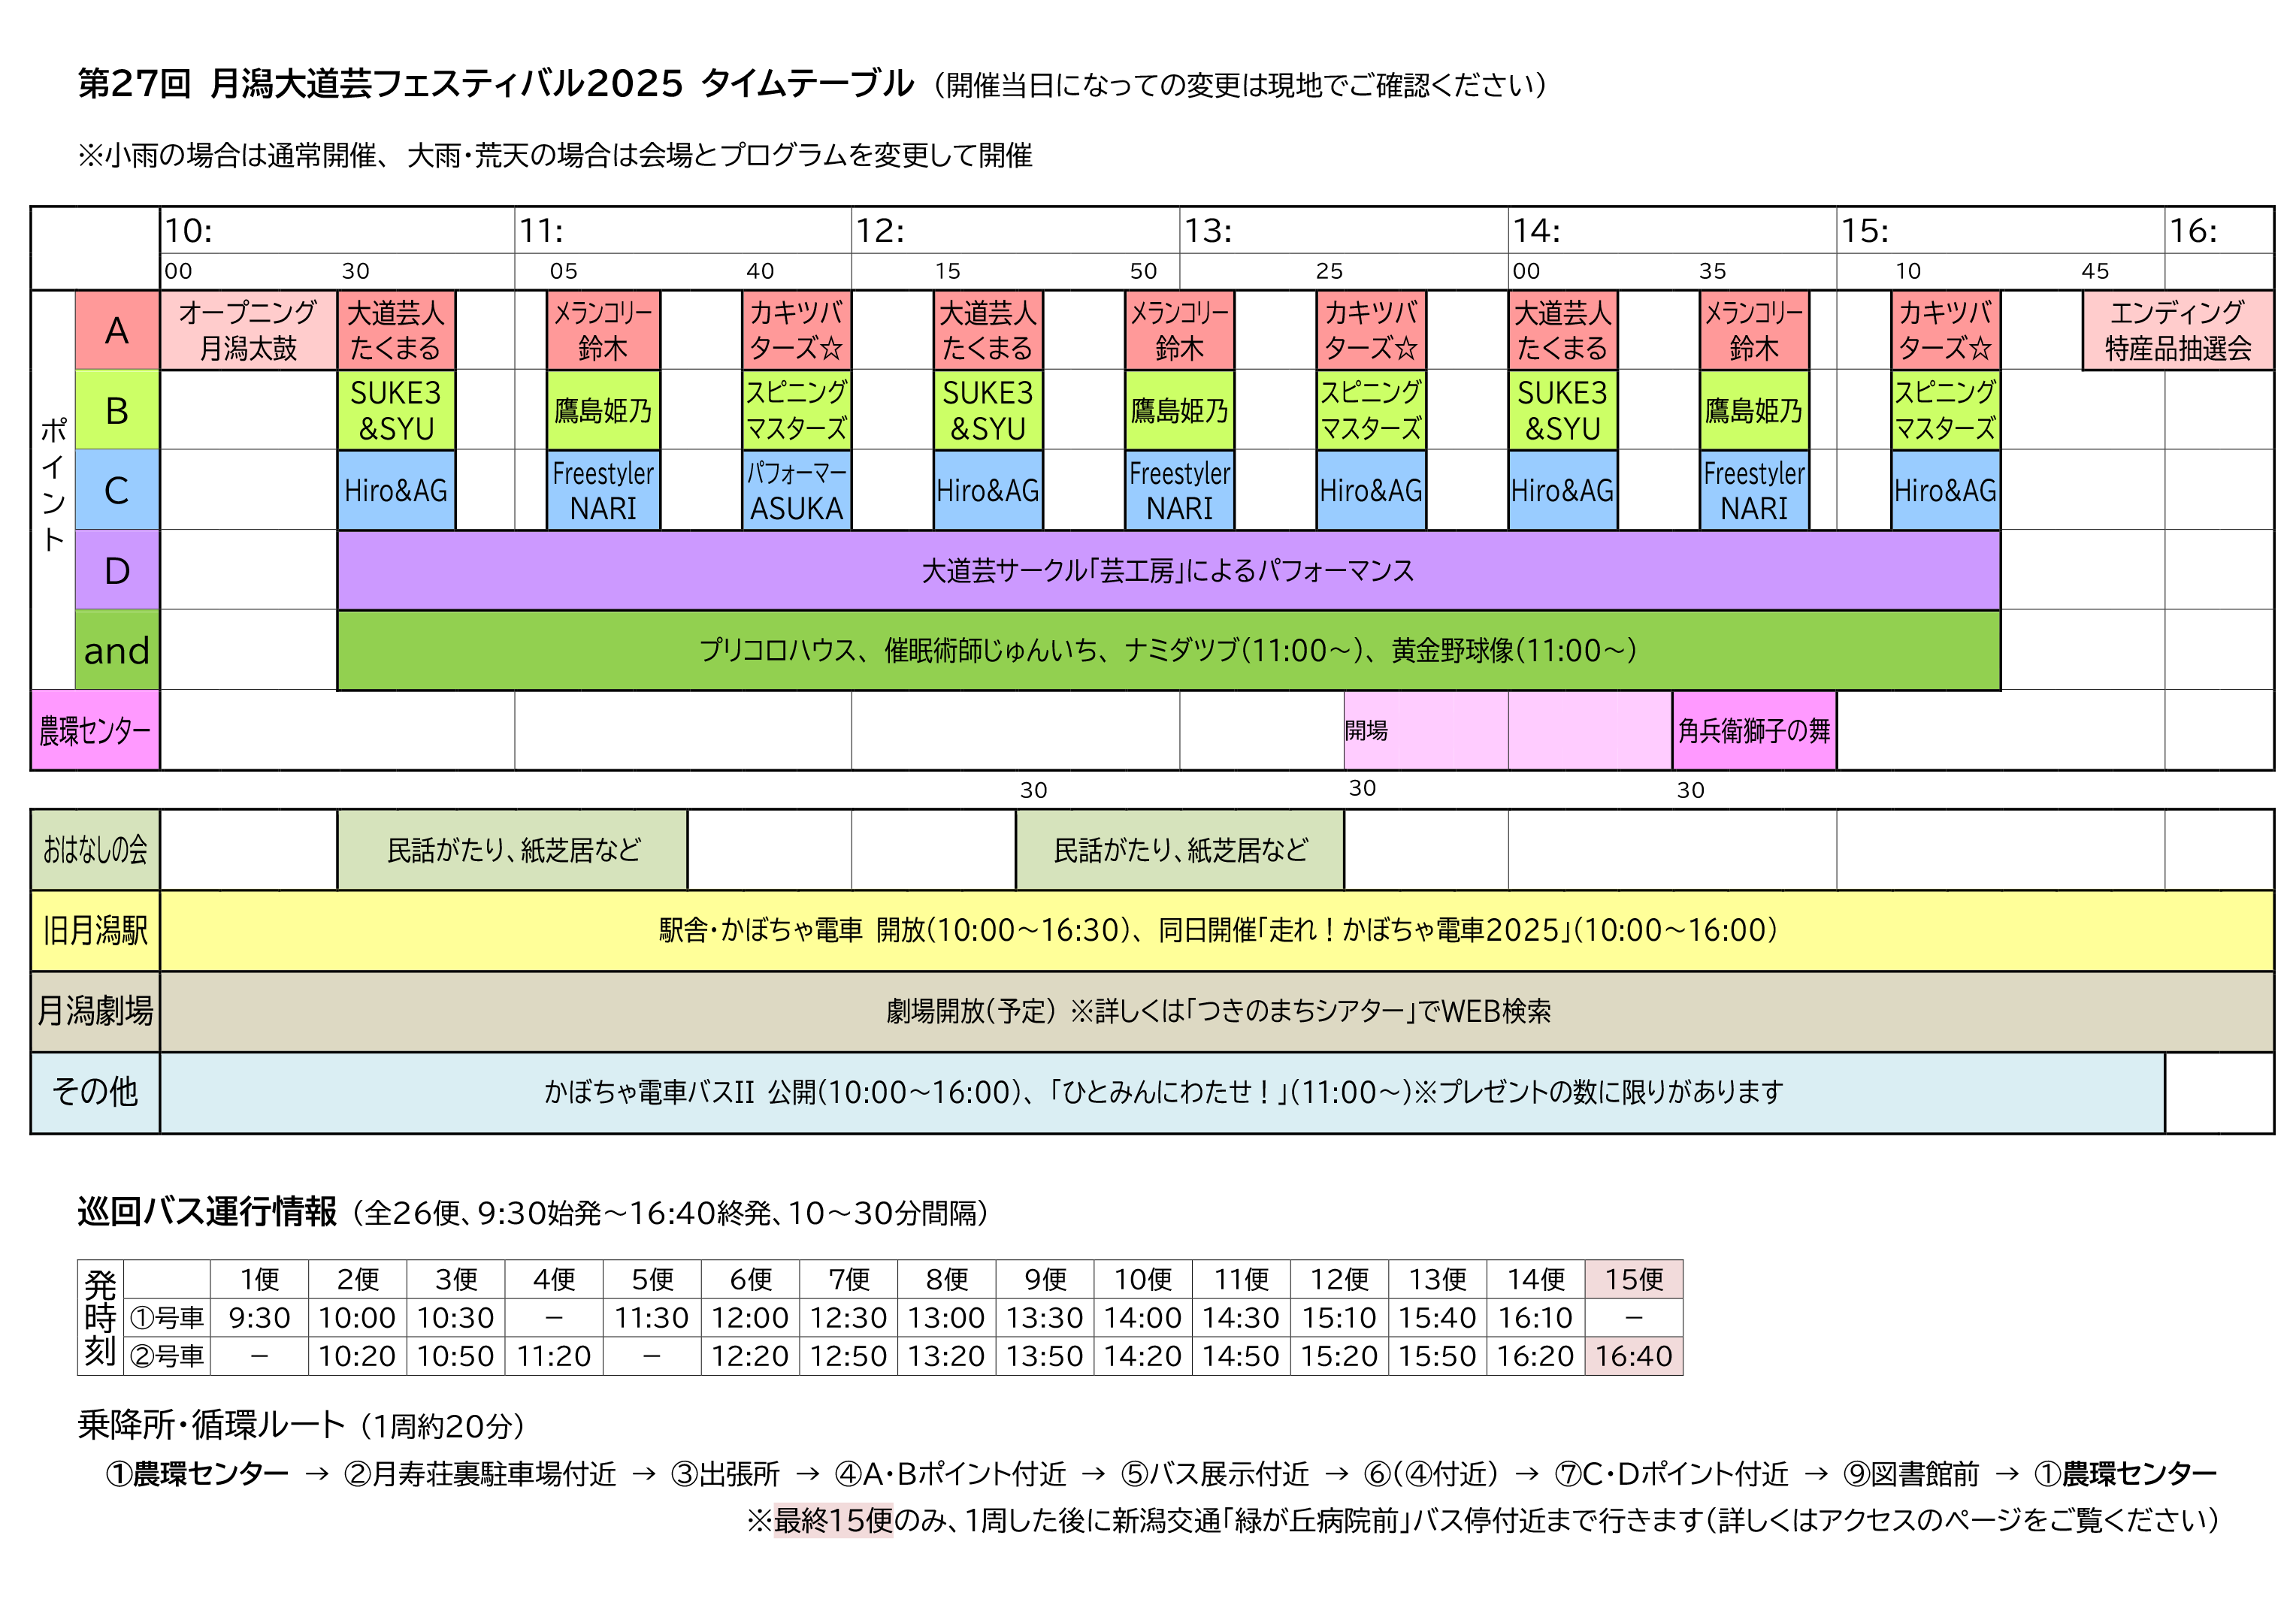Select the '旧月潟駅' row label
Viewport: 2296px width, 1623px height.
[x=95, y=930]
